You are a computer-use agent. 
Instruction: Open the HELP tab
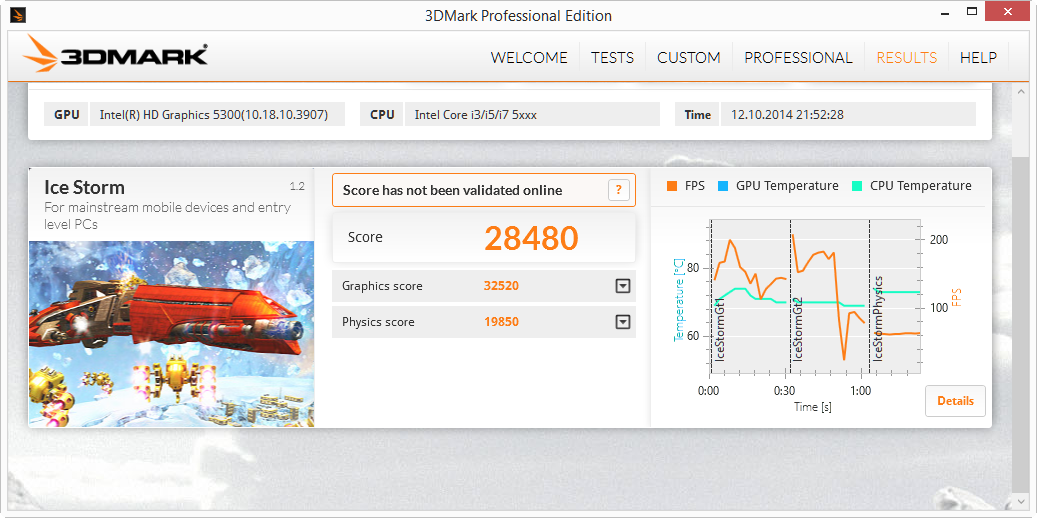coord(978,58)
